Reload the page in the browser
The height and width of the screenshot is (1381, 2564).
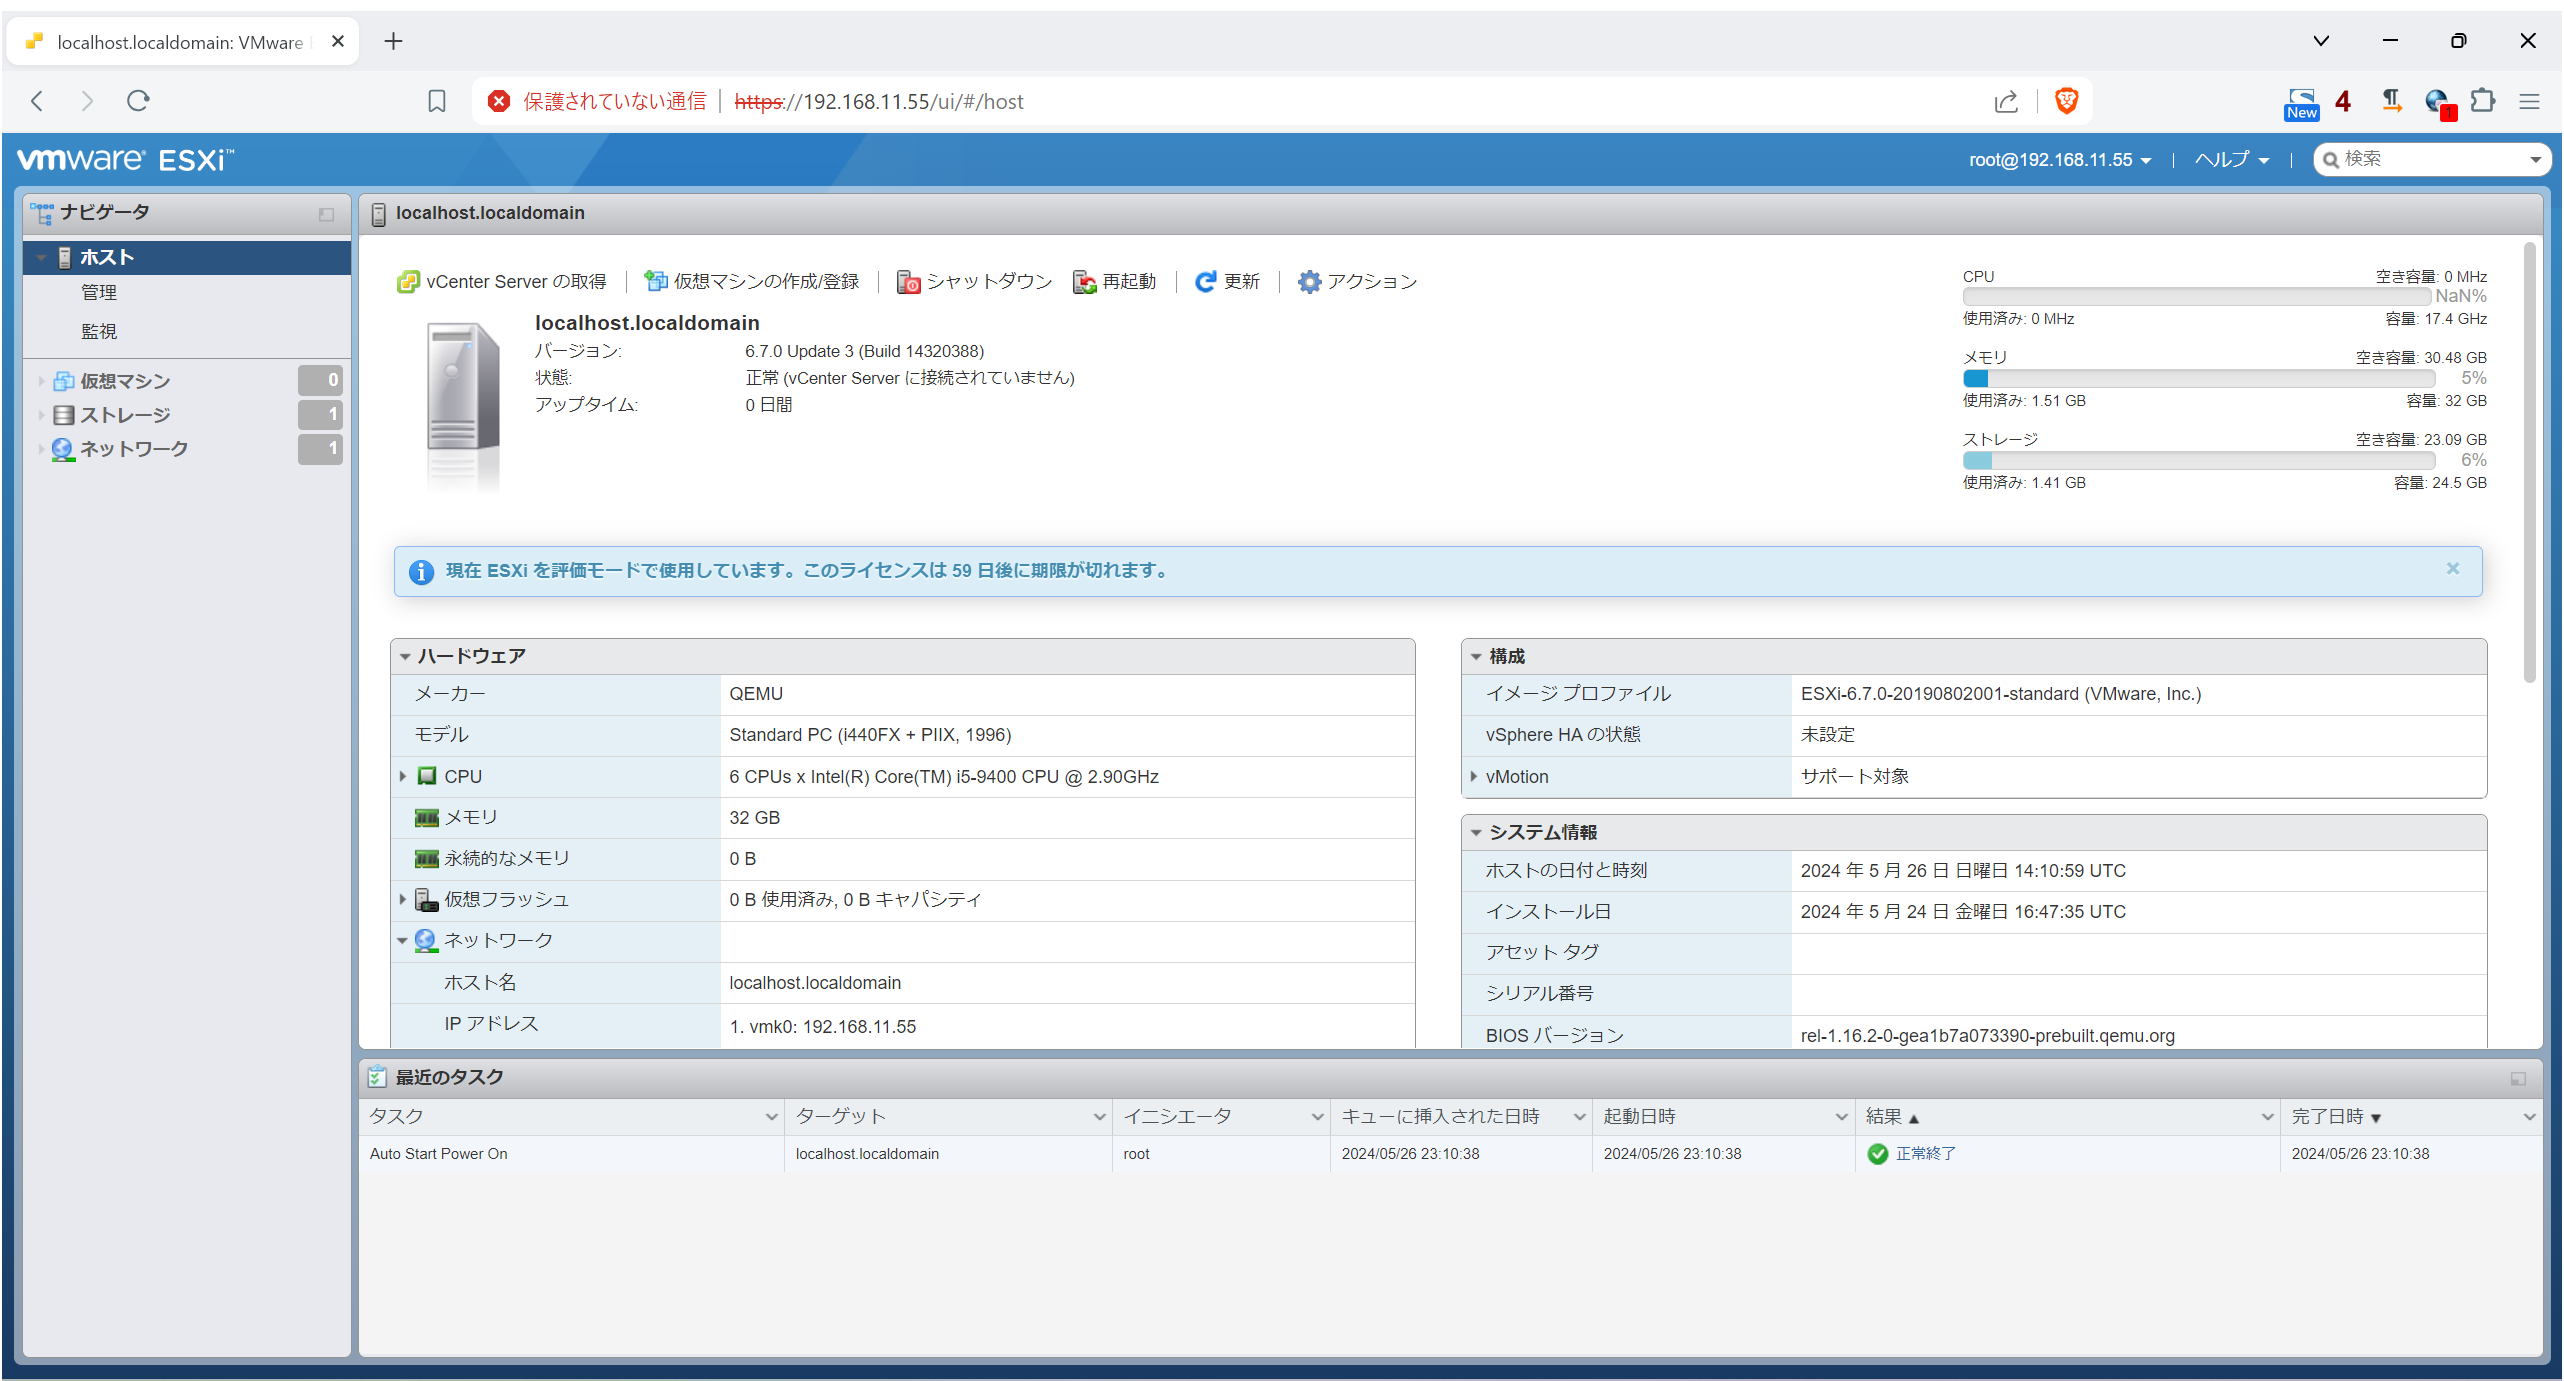tap(139, 101)
